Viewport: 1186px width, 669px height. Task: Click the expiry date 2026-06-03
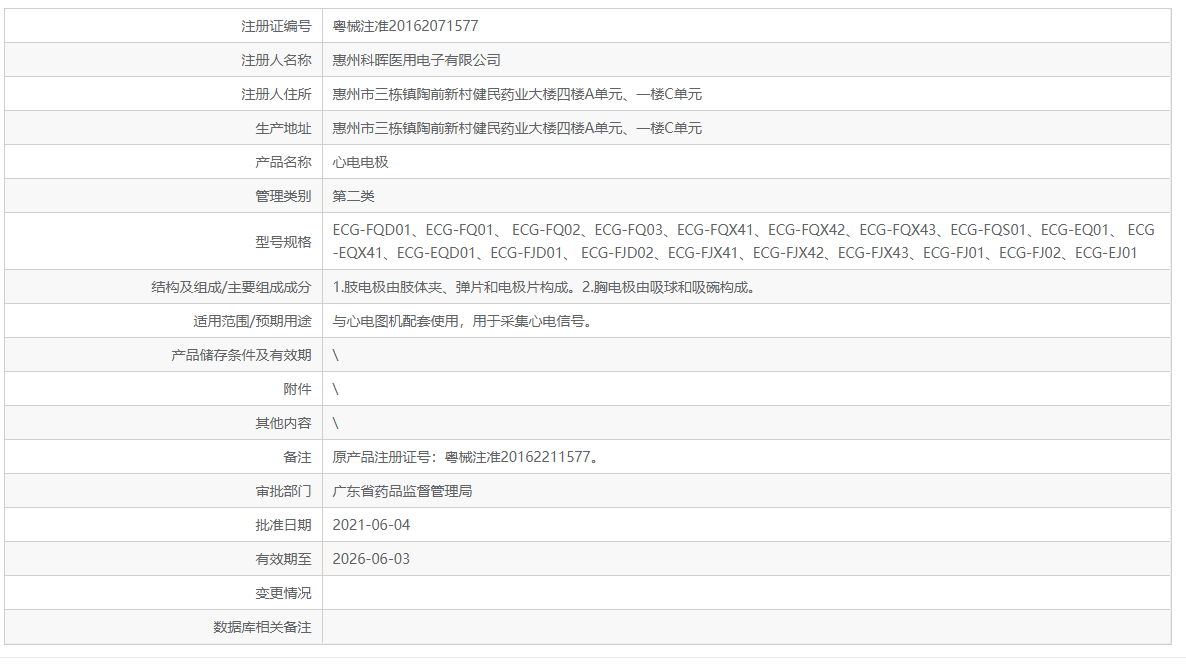coord(371,559)
